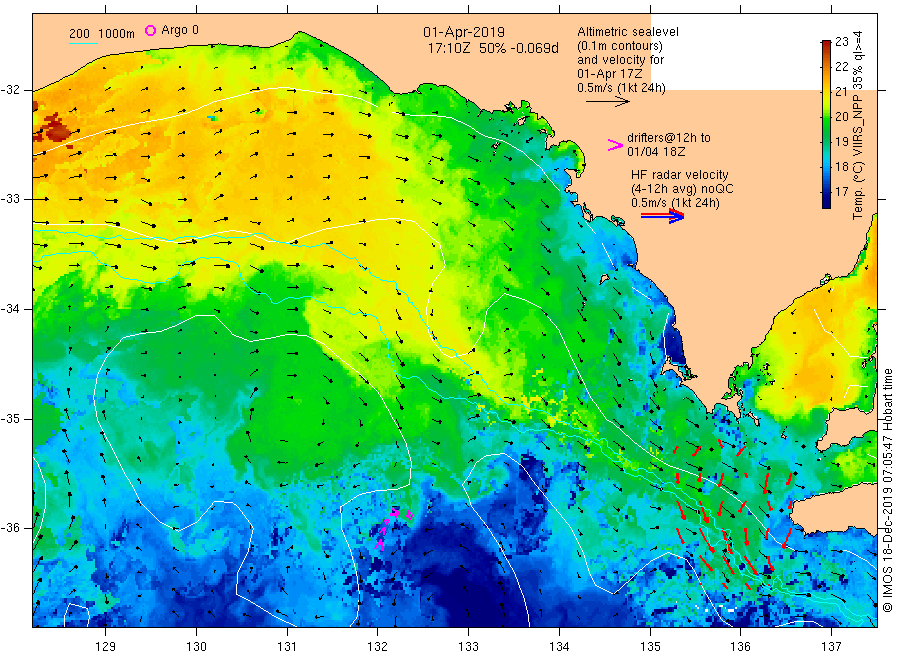Click the latitude label -34

[11, 309]
